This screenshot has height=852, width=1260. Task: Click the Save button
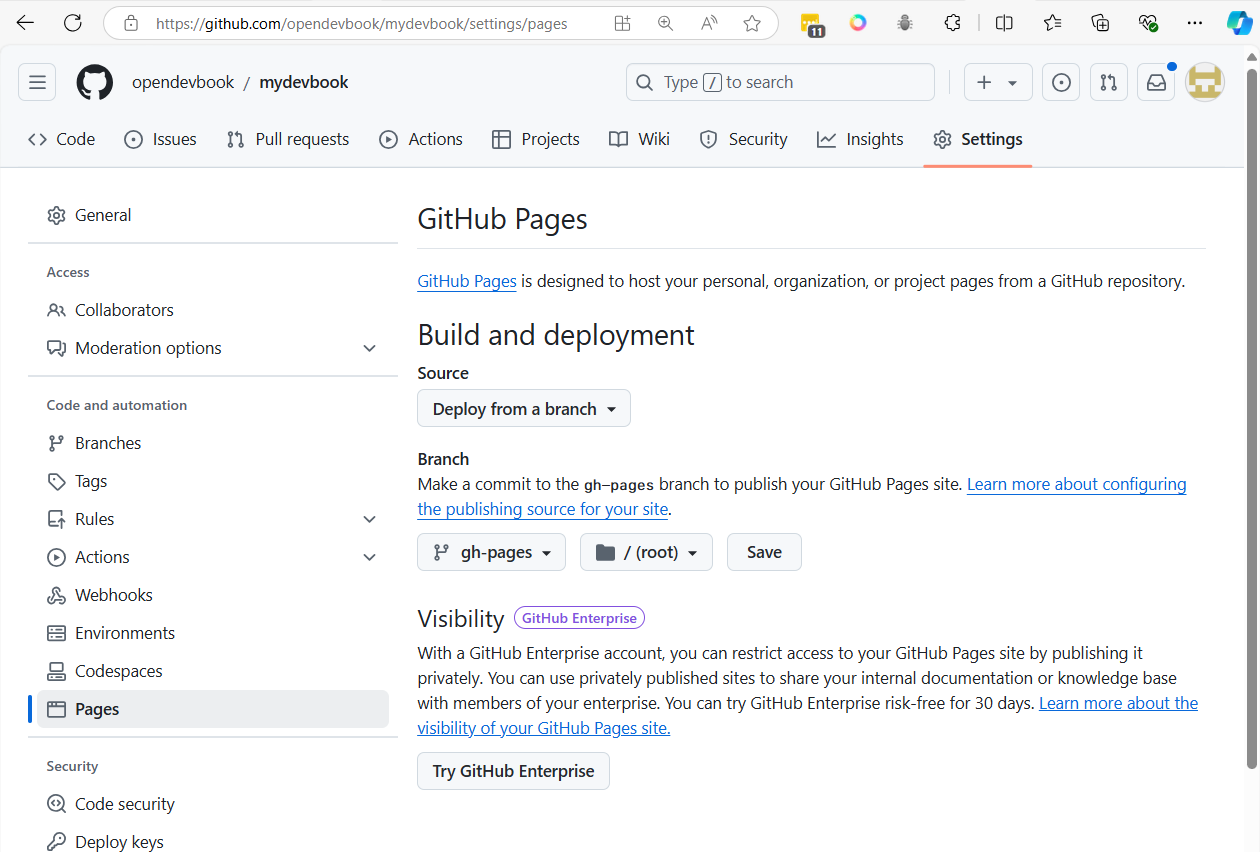[764, 552]
